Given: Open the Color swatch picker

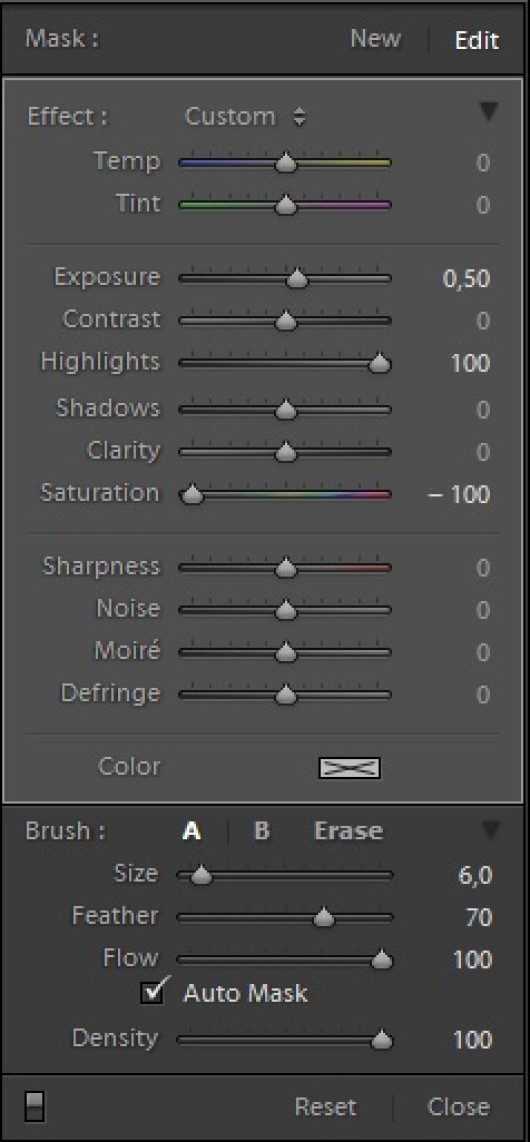Looking at the screenshot, I should pyautogui.click(x=349, y=768).
